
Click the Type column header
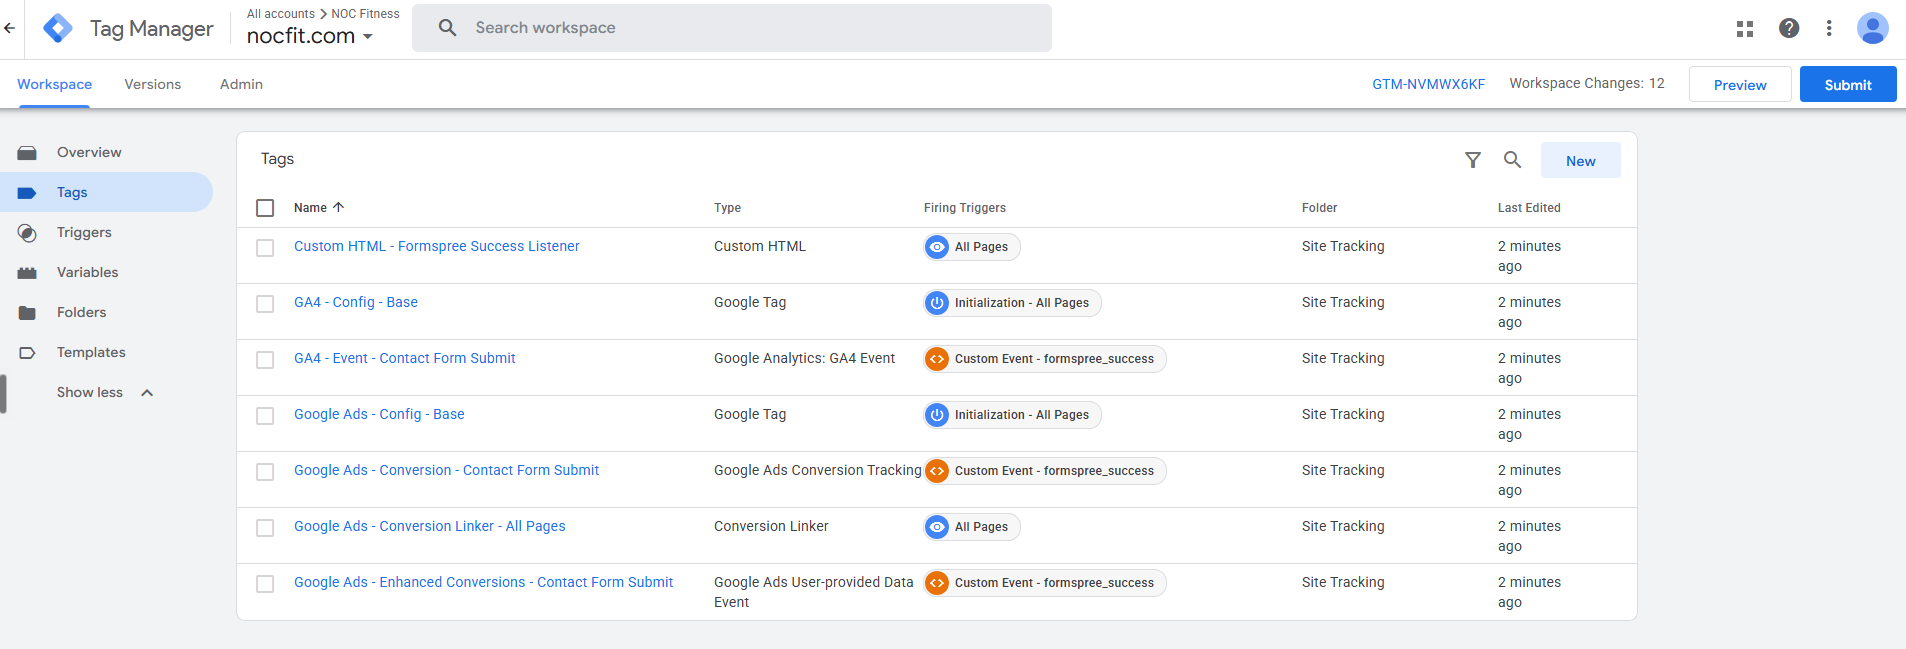tap(727, 208)
